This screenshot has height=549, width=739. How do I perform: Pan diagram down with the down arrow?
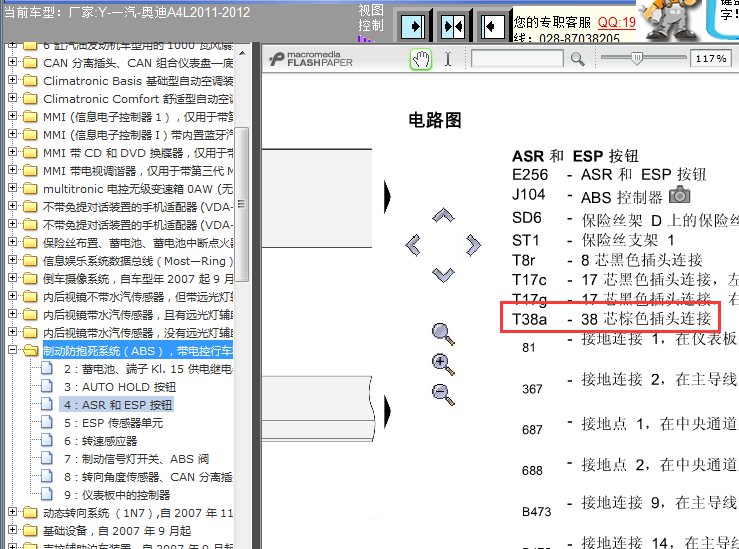443,274
